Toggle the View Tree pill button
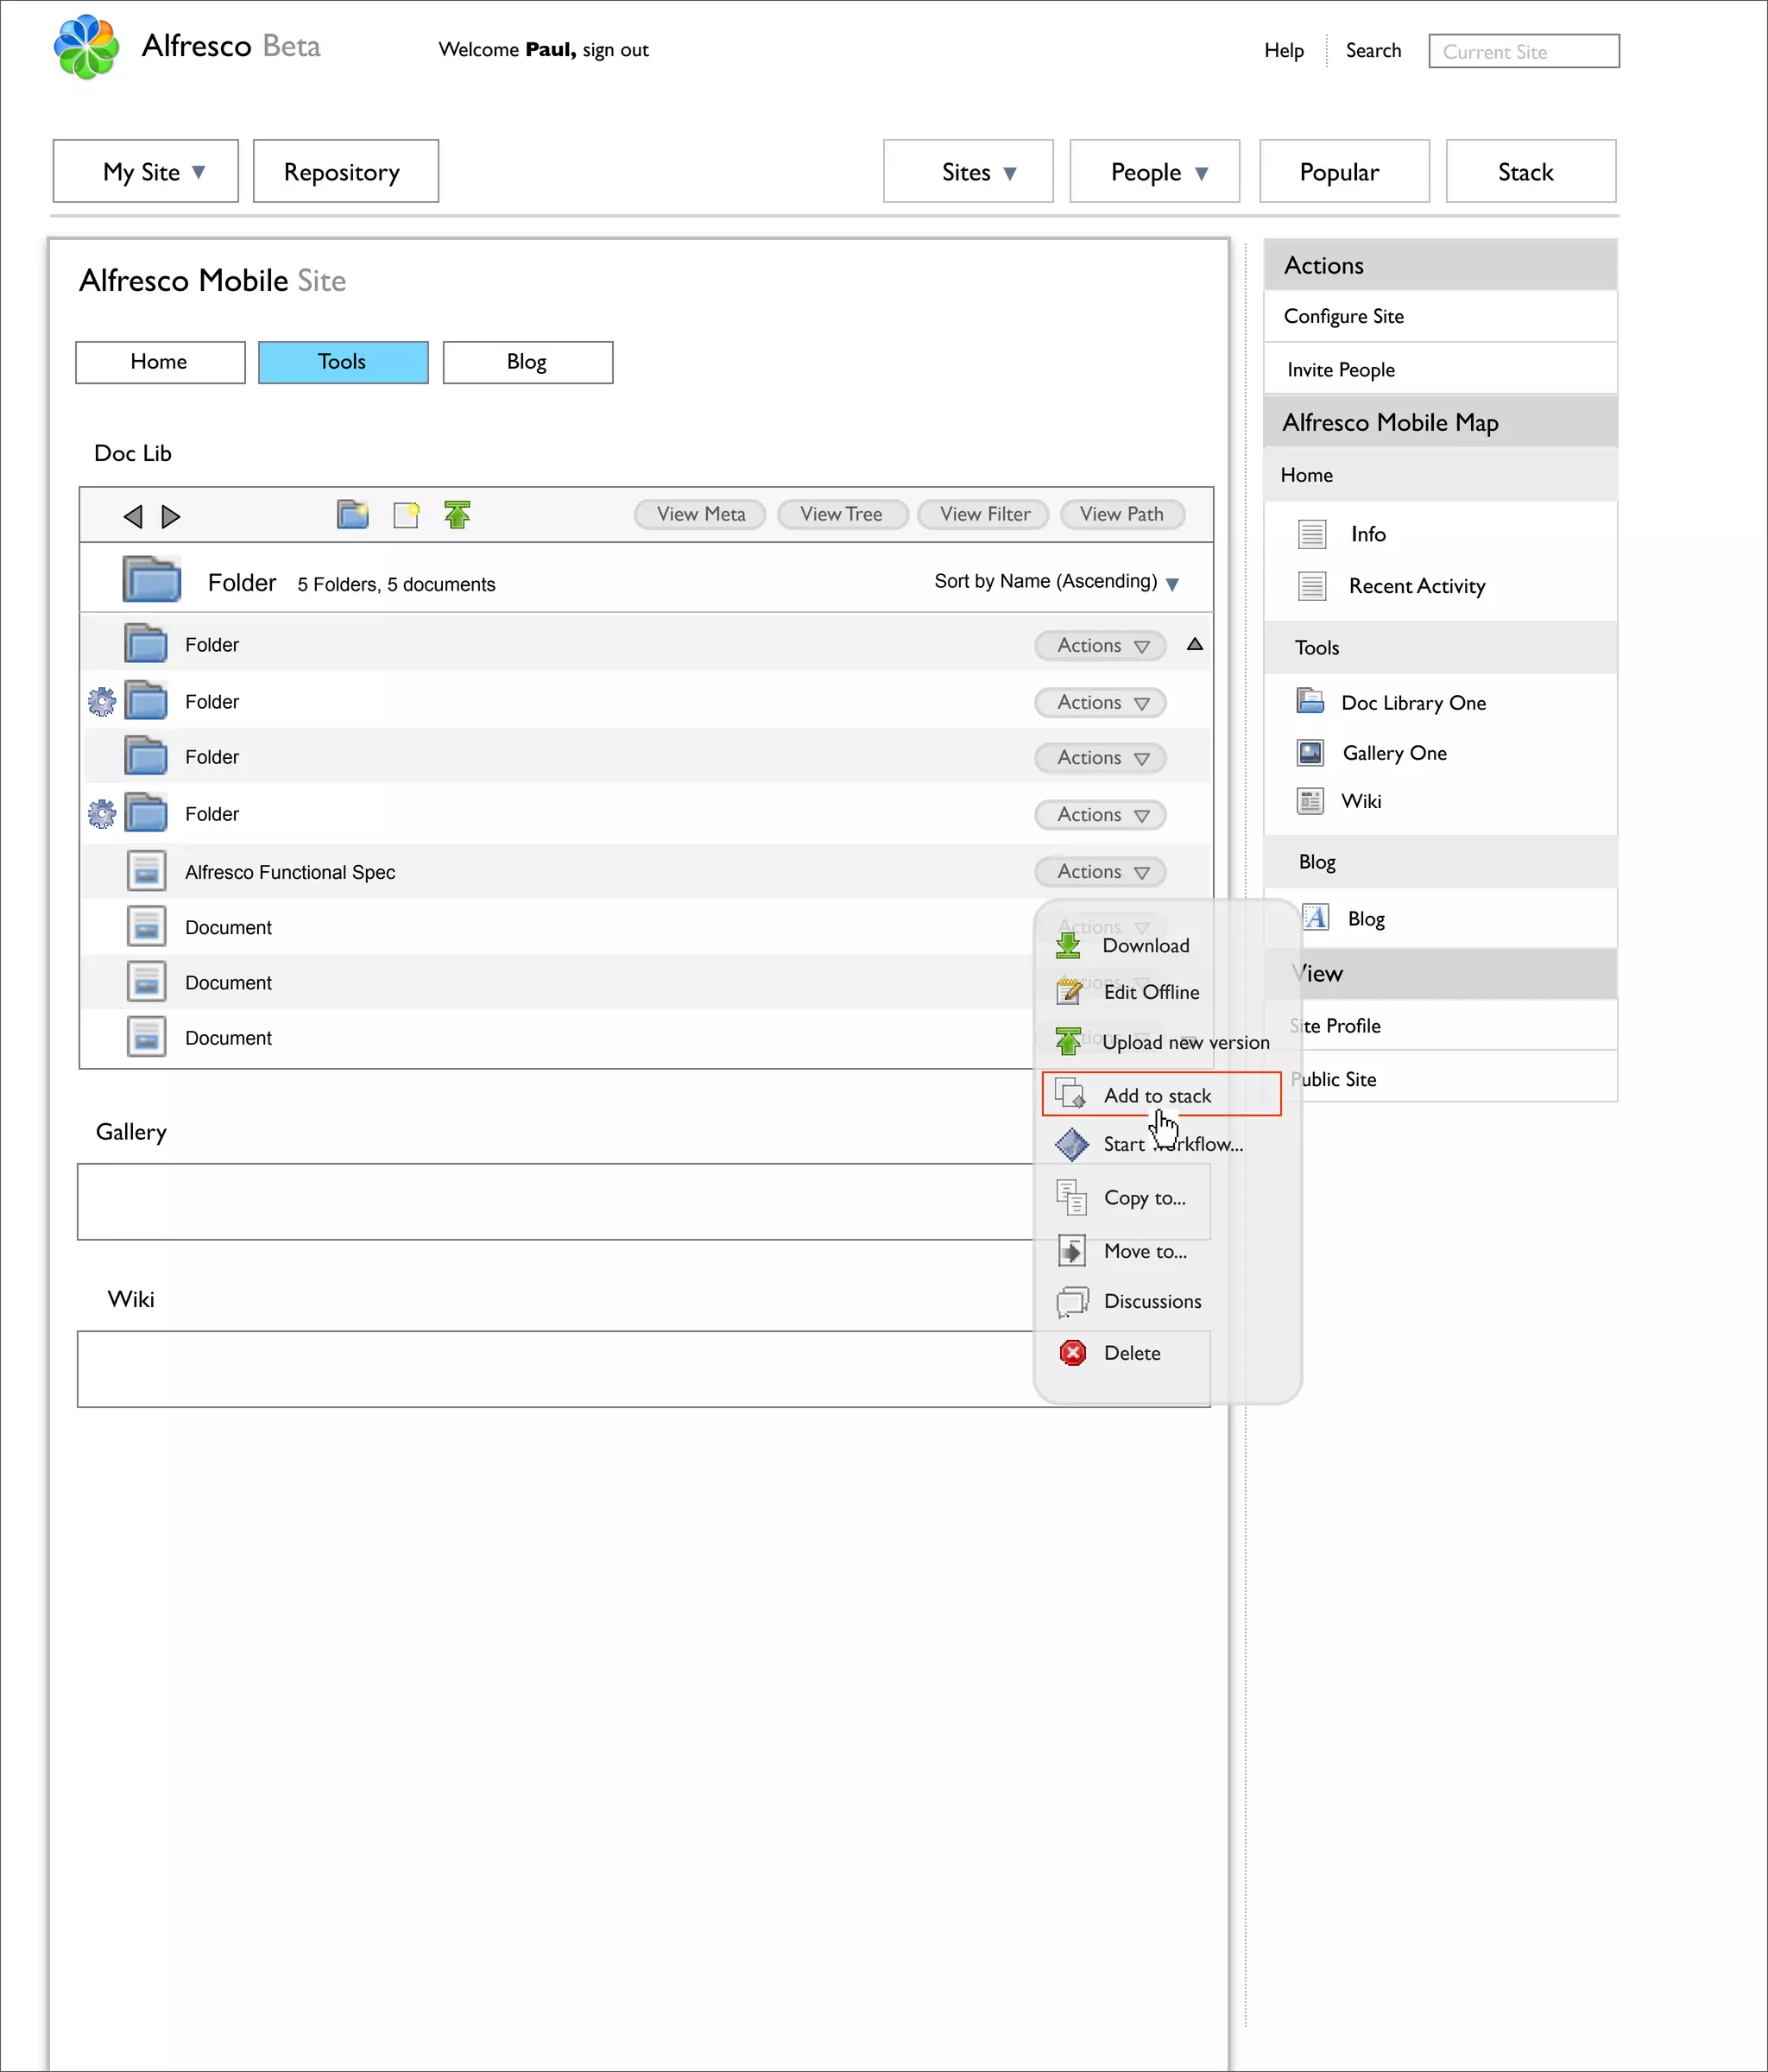This screenshot has height=2072, width=1768. [x=842, y=514]
